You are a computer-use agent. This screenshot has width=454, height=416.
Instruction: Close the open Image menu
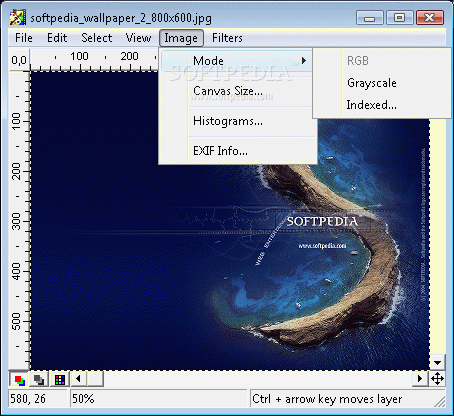pos(181,38)
